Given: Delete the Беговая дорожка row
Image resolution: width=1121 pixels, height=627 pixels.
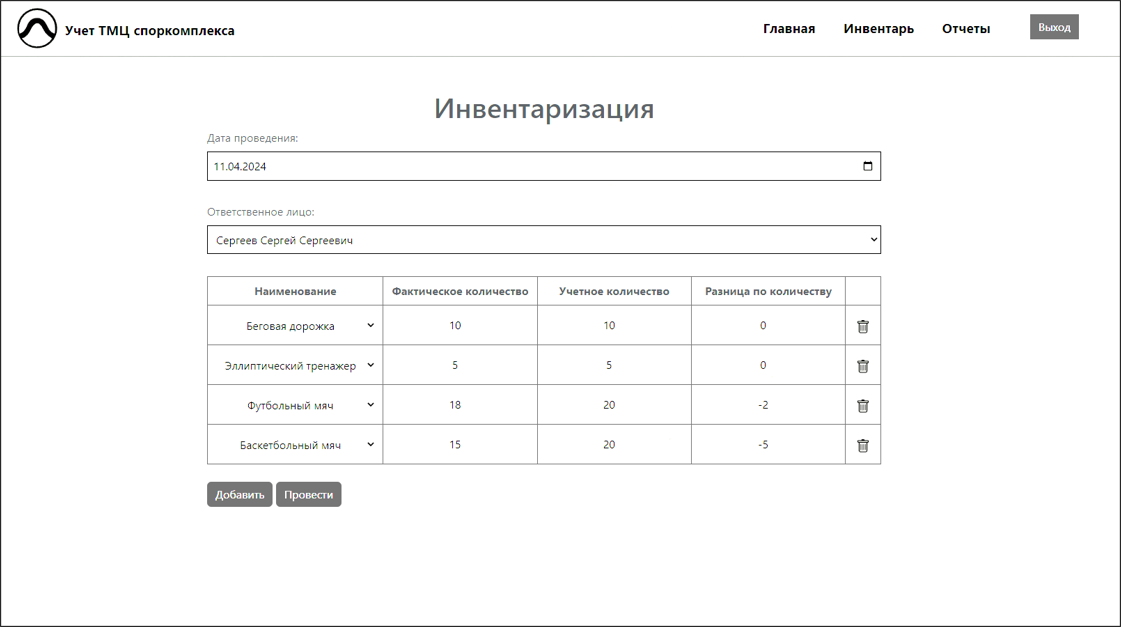Looking at the screenshot, I should [x=863, y=326].
